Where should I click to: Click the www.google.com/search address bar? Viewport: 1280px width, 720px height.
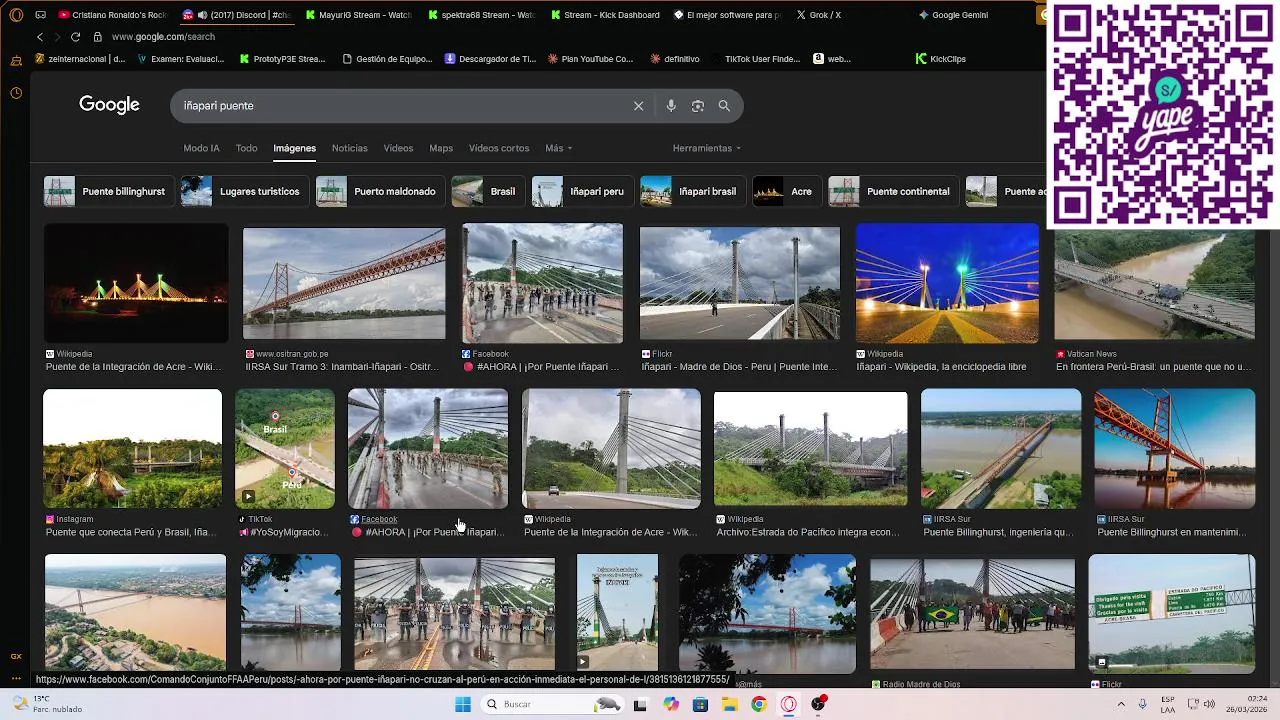coord(163,37)
